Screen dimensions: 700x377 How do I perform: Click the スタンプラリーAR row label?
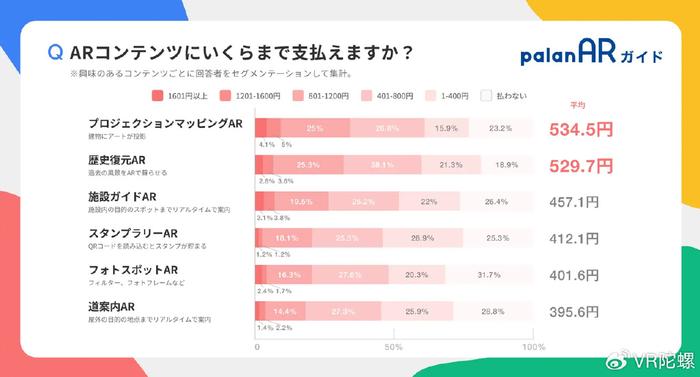pos(133,233)
